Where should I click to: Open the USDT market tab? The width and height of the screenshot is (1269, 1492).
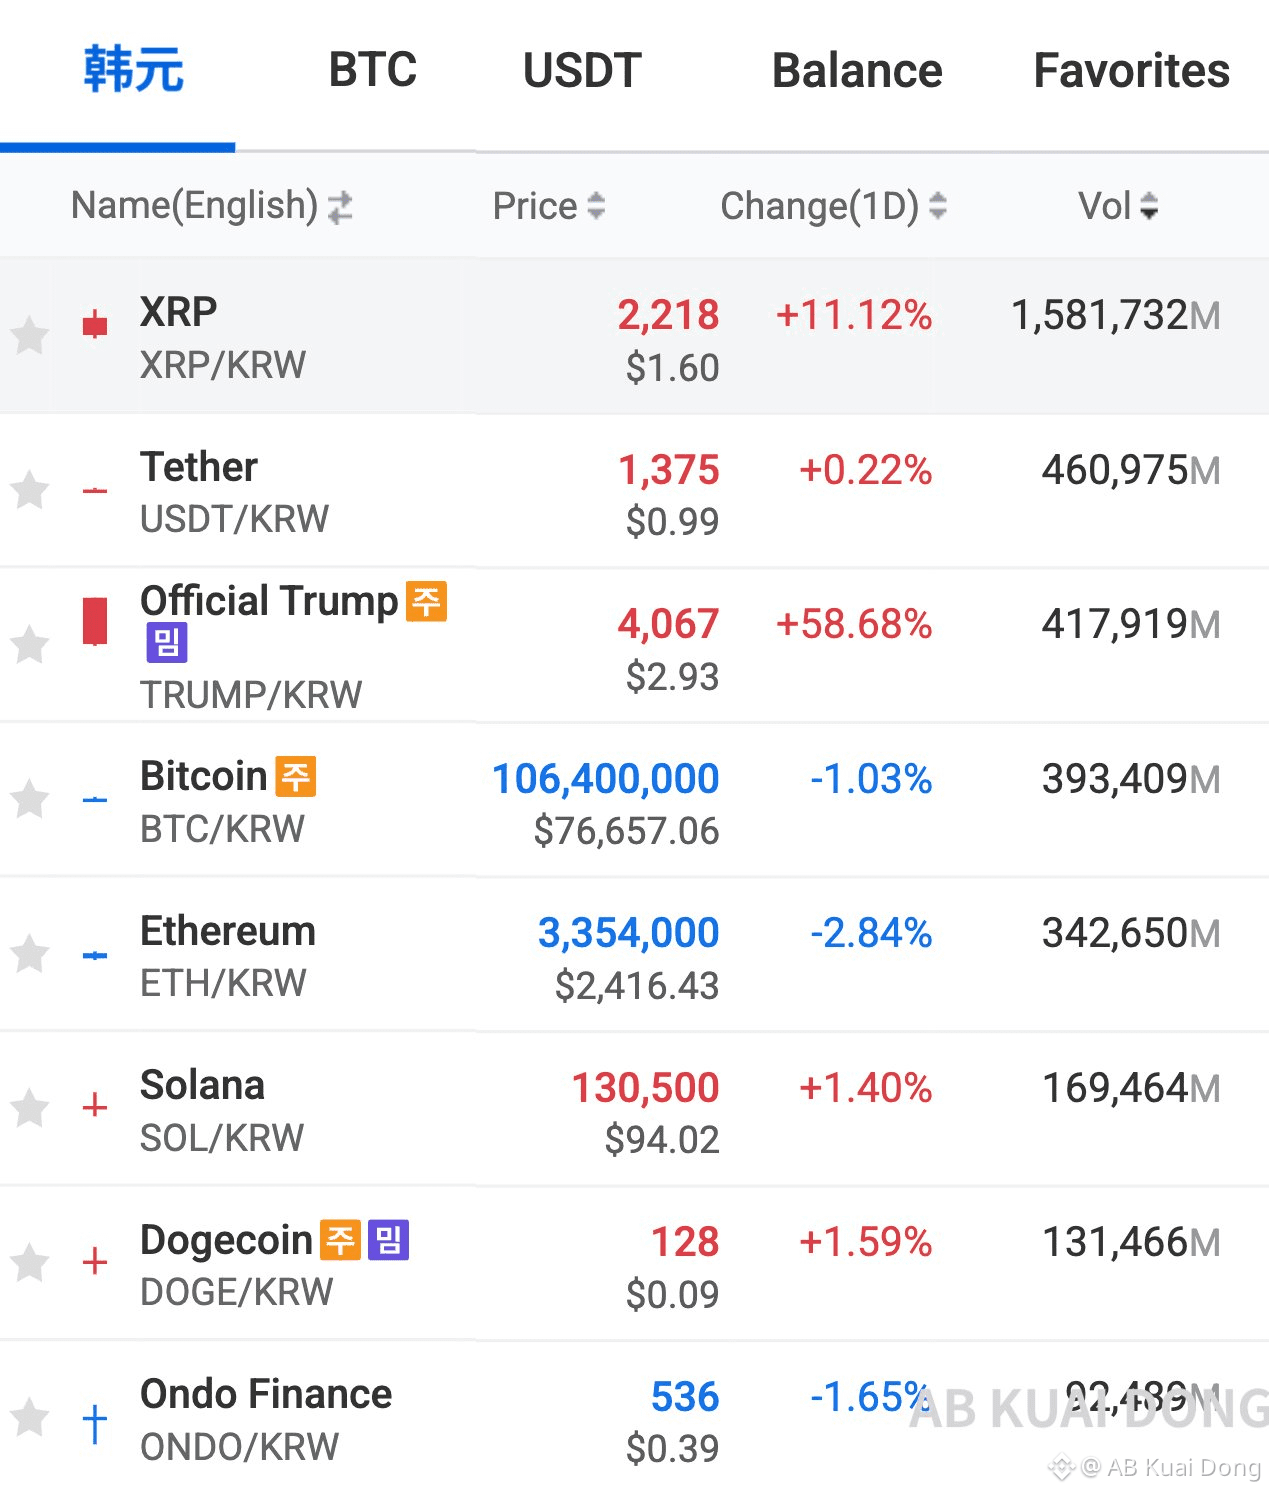coord(582,70)
